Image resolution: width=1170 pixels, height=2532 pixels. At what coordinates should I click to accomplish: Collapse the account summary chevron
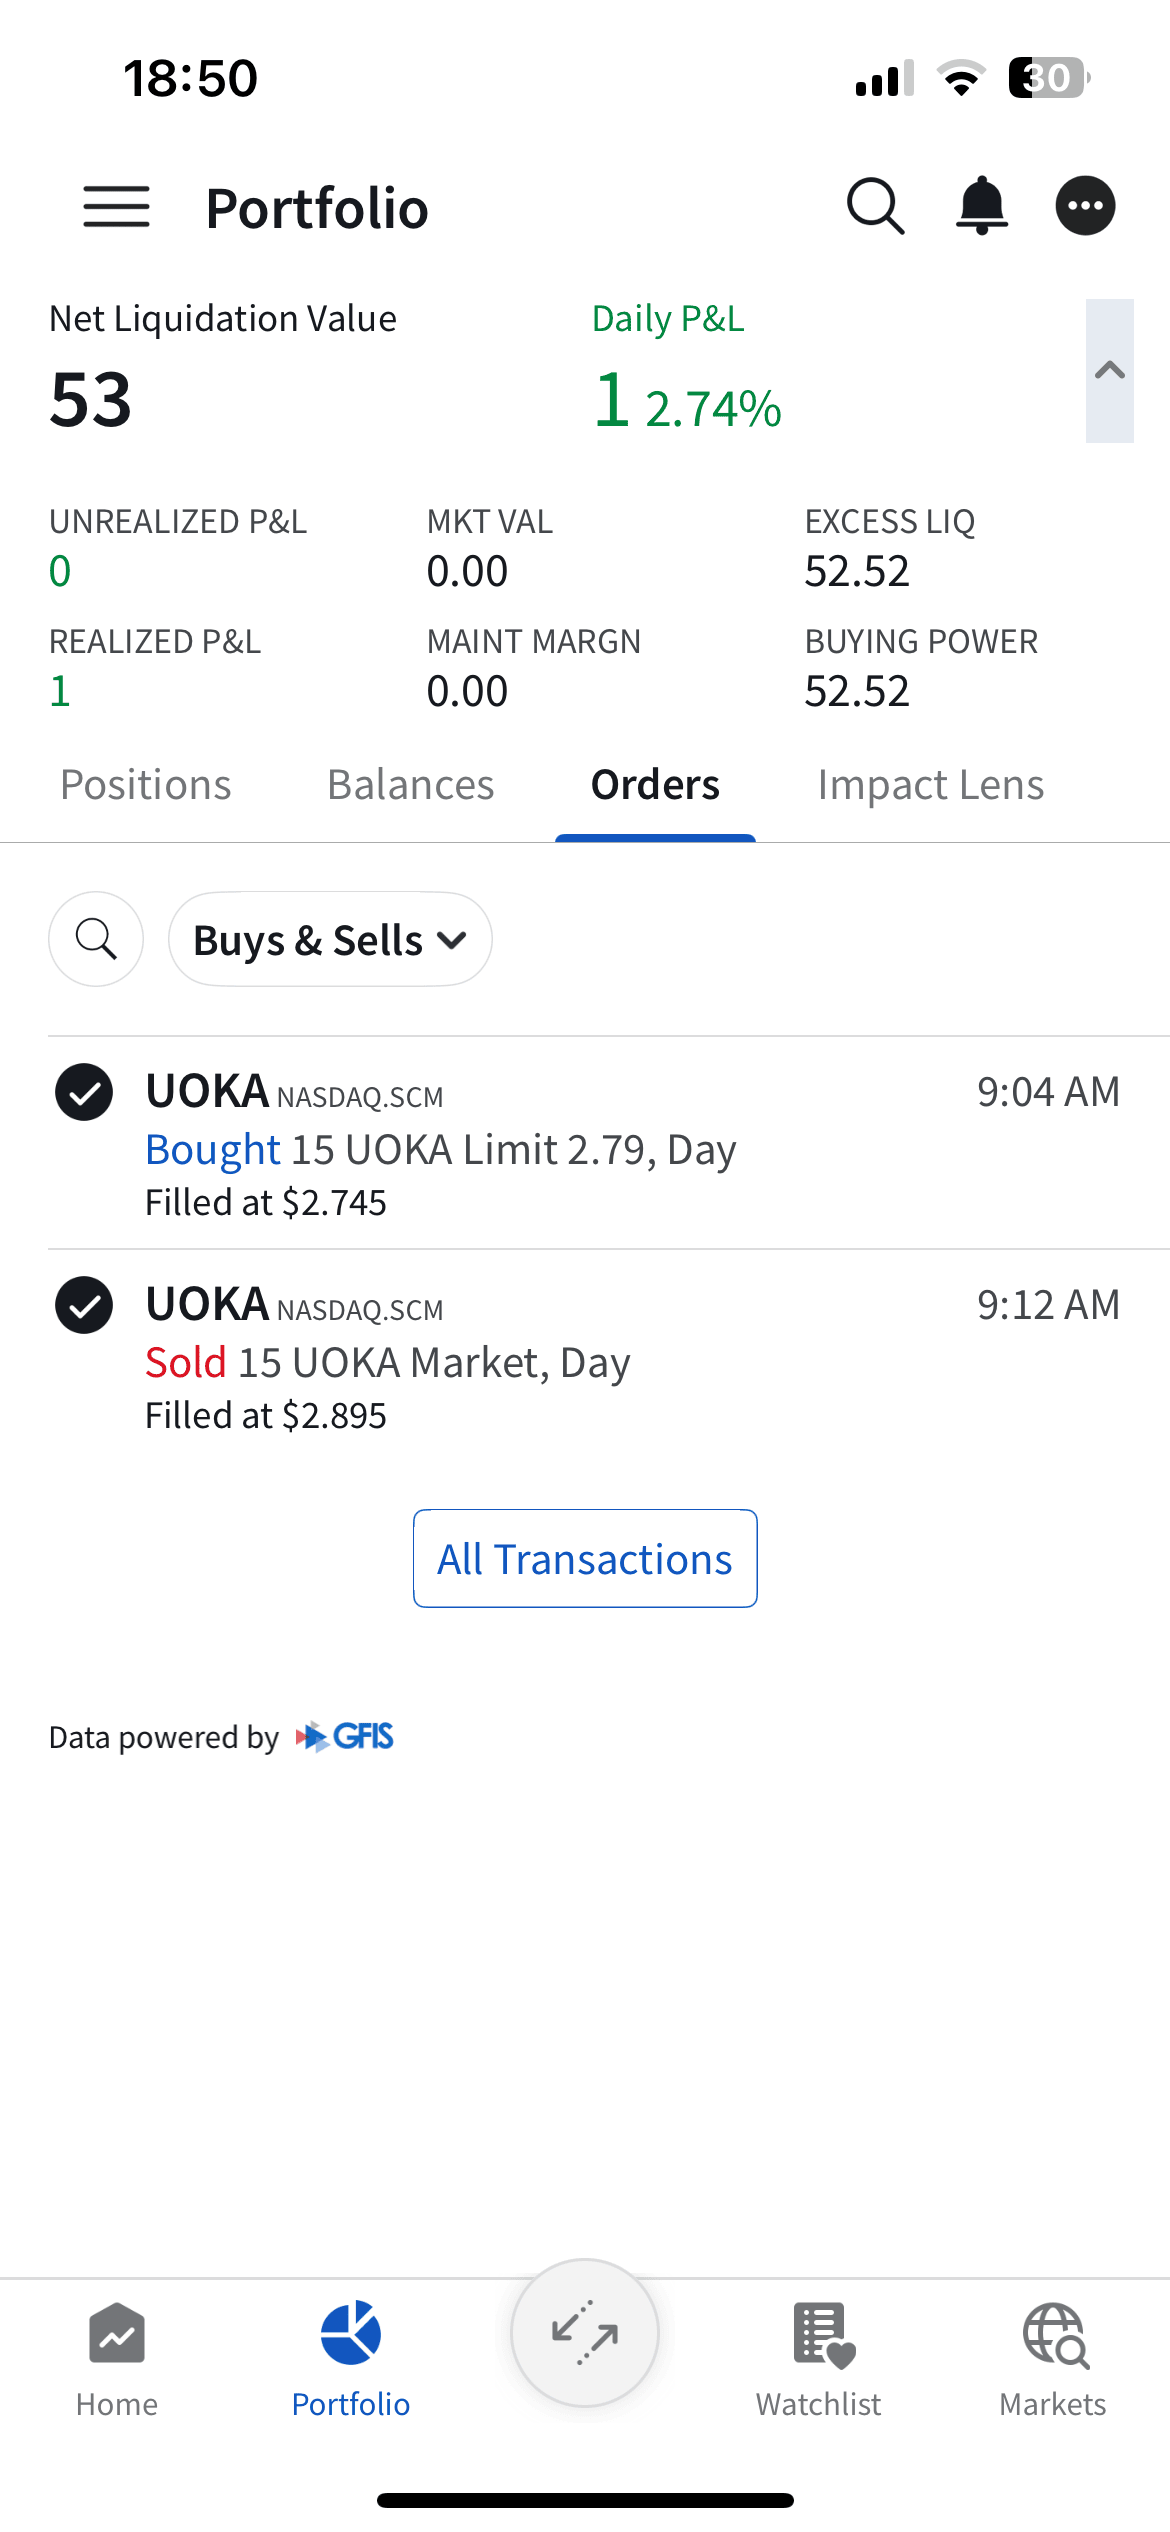pos(1110,371)
